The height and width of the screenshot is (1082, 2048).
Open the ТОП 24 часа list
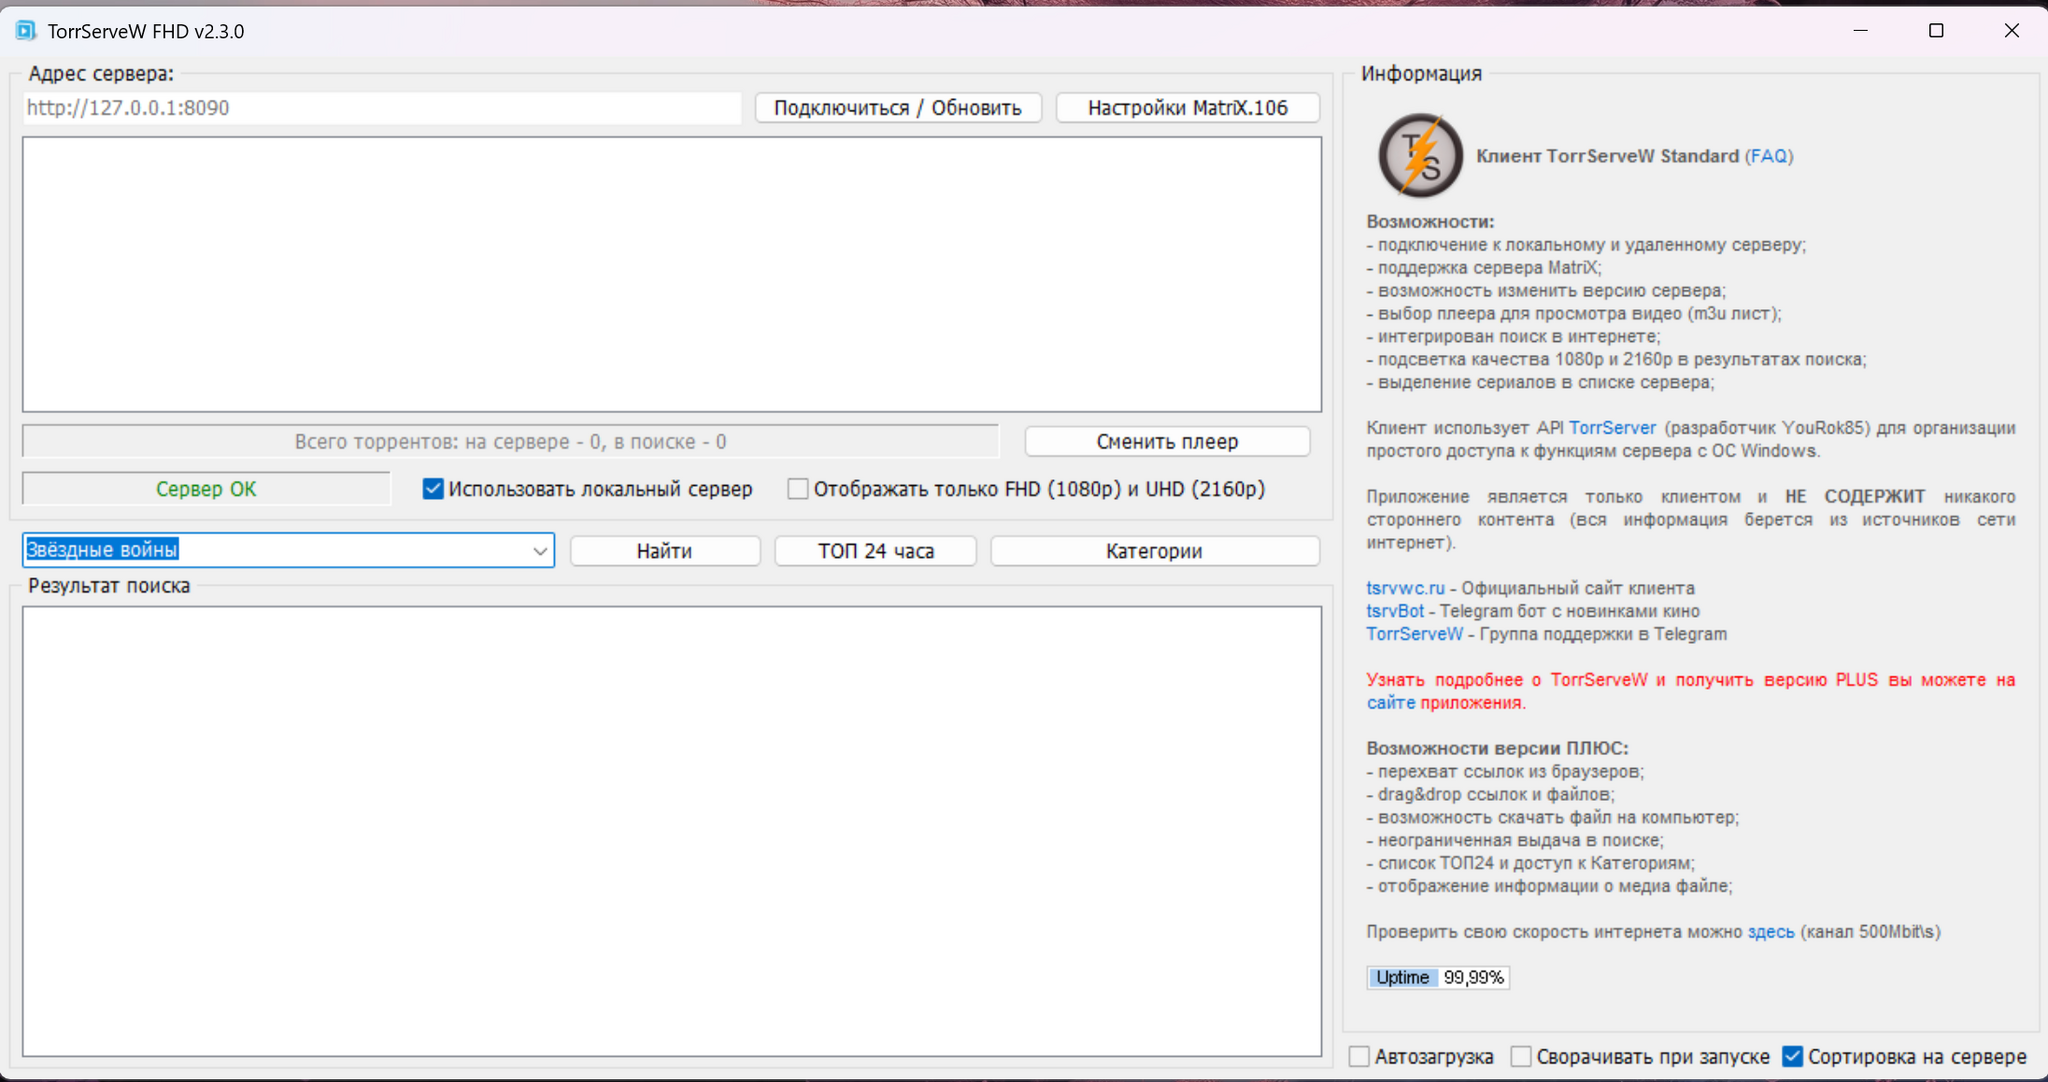tap(876, 551)
